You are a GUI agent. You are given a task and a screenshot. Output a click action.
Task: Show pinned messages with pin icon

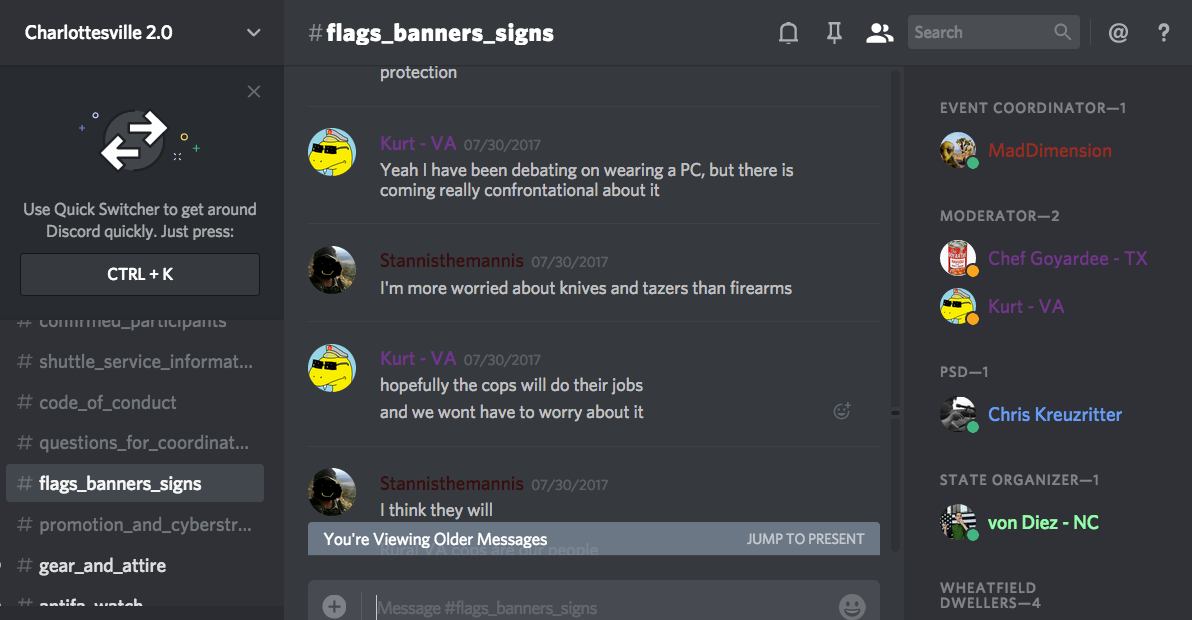(x=834, y=33)
